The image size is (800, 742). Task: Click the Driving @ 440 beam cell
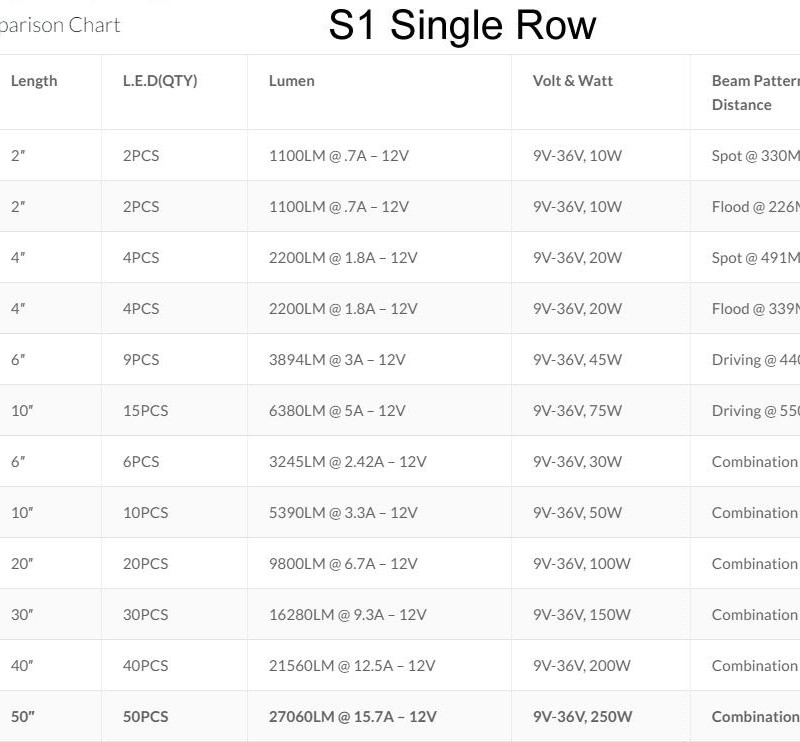click(755, 360)
